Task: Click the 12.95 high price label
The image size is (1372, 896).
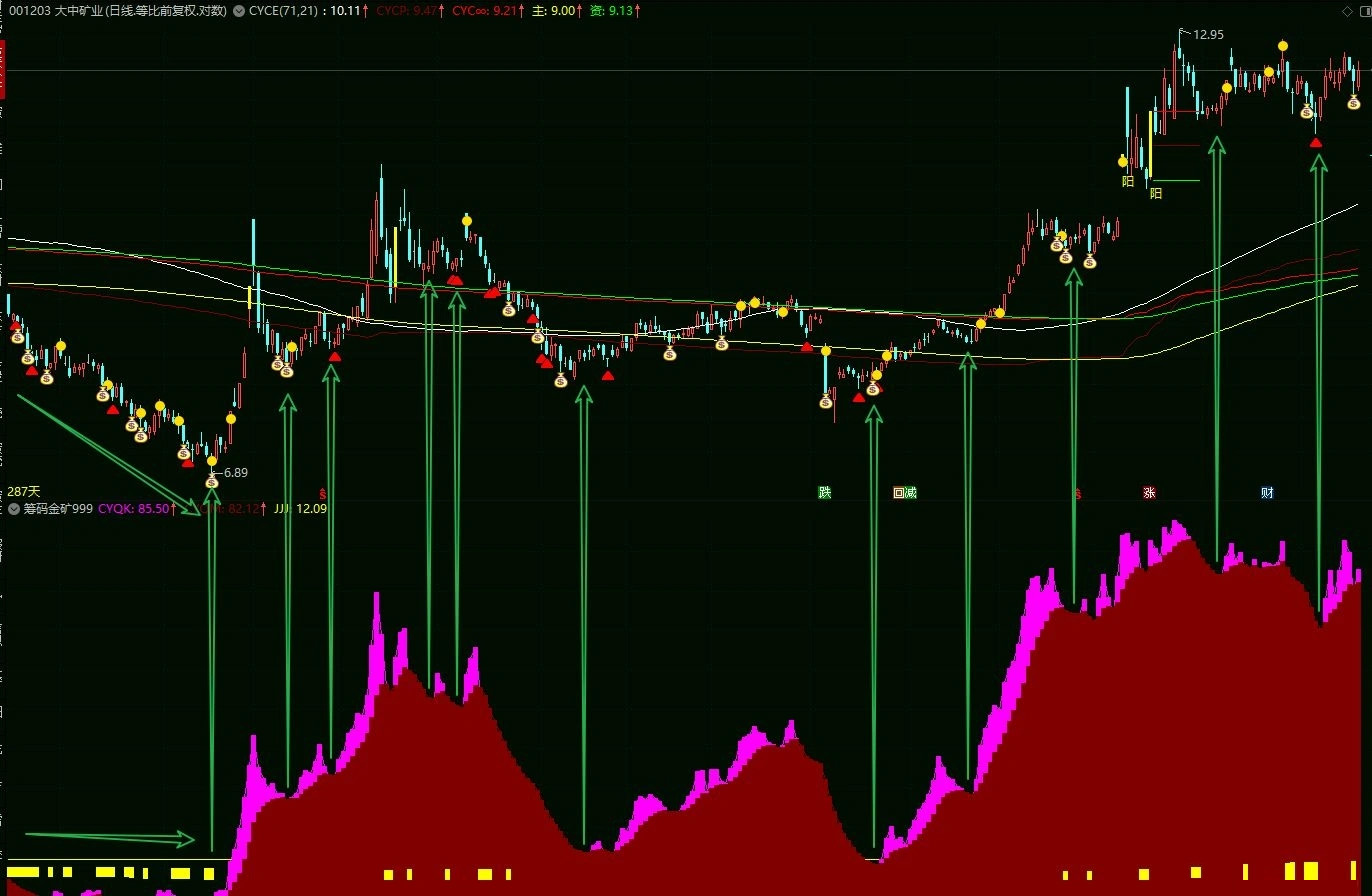Action: [x=1208, y=35]
